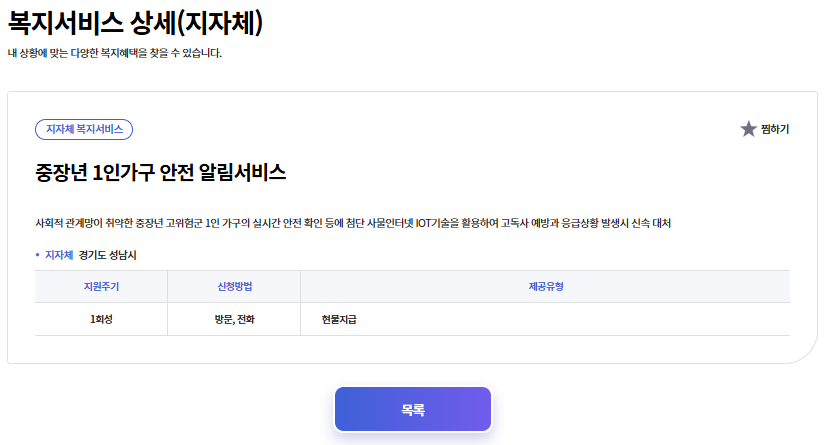
Task: Select the 지원주기 column header
Action: [x=101, y=287]
